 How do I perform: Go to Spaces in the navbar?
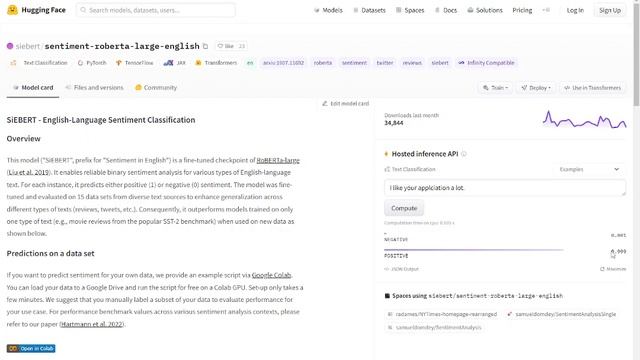(410, 10)
